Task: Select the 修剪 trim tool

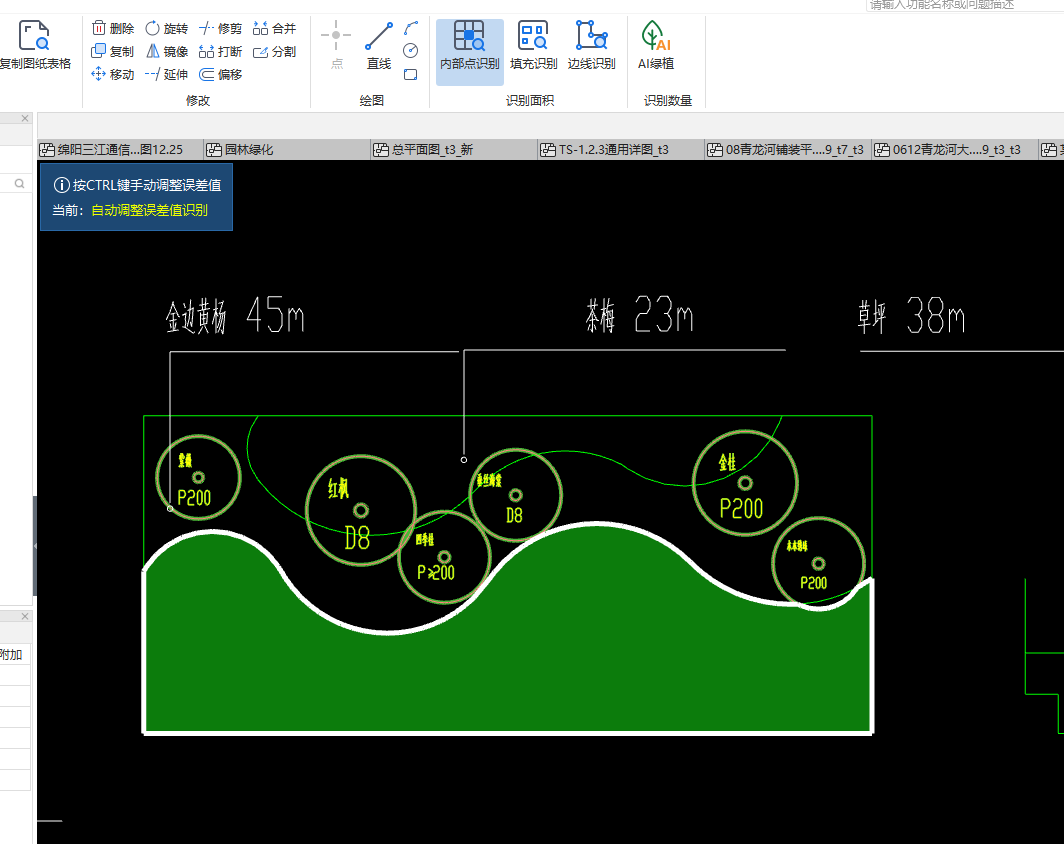Action: pos(220,29)
